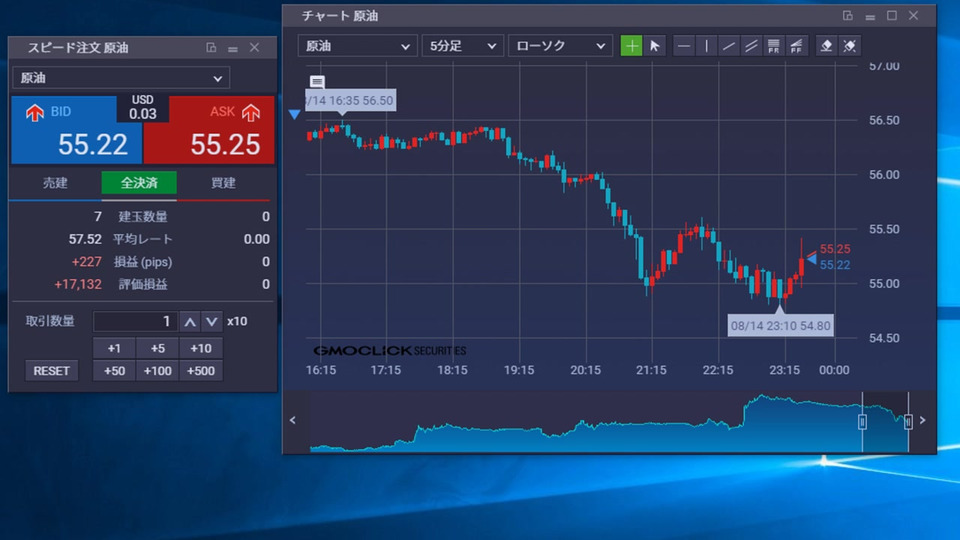Open the 原油 symbol dropdown in order panel
Viewport: 960px width, 540px height.
[121, 78]
